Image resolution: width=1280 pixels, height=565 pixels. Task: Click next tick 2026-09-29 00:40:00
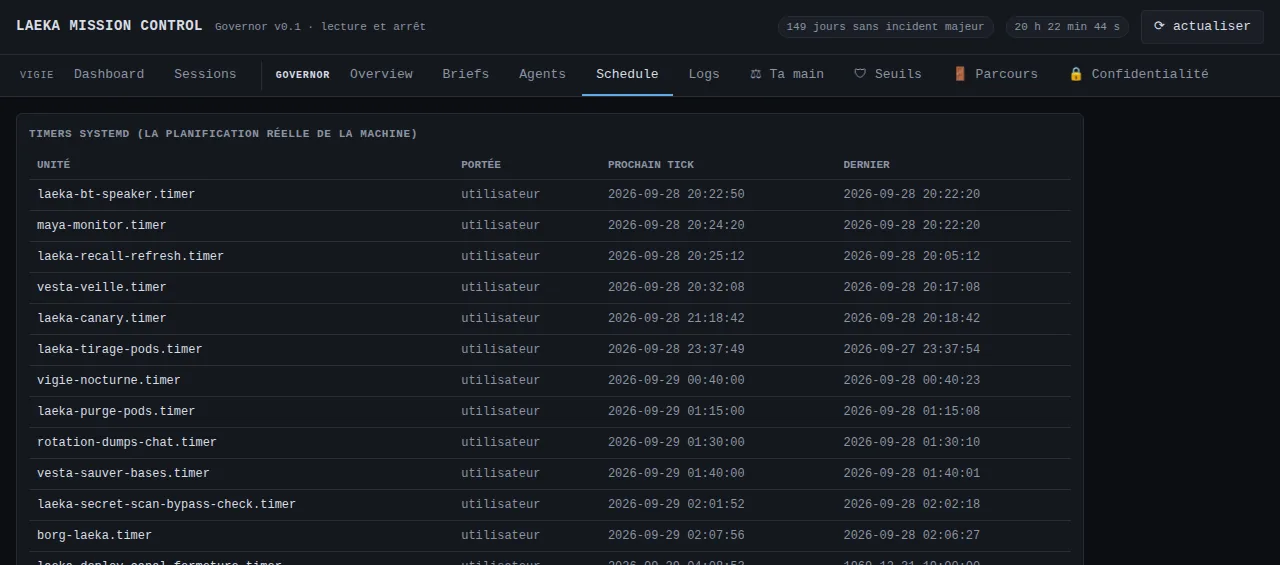(x=676, y=381)
